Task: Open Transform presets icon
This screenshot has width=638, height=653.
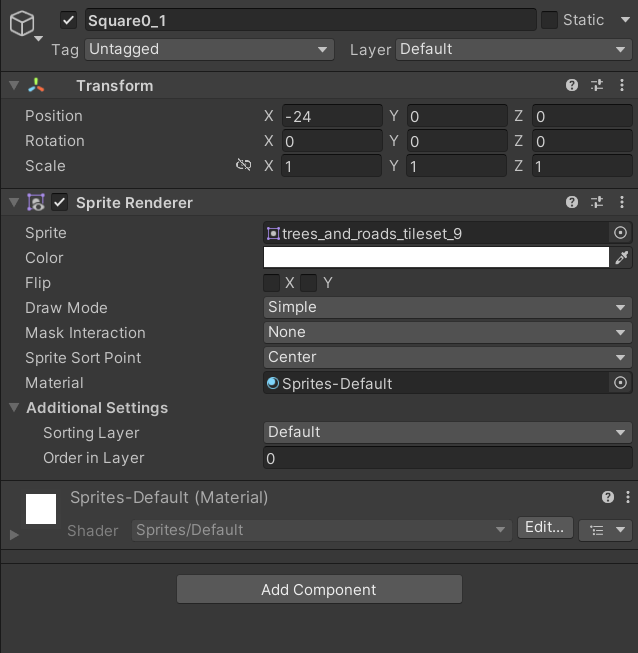Action: 597,85
